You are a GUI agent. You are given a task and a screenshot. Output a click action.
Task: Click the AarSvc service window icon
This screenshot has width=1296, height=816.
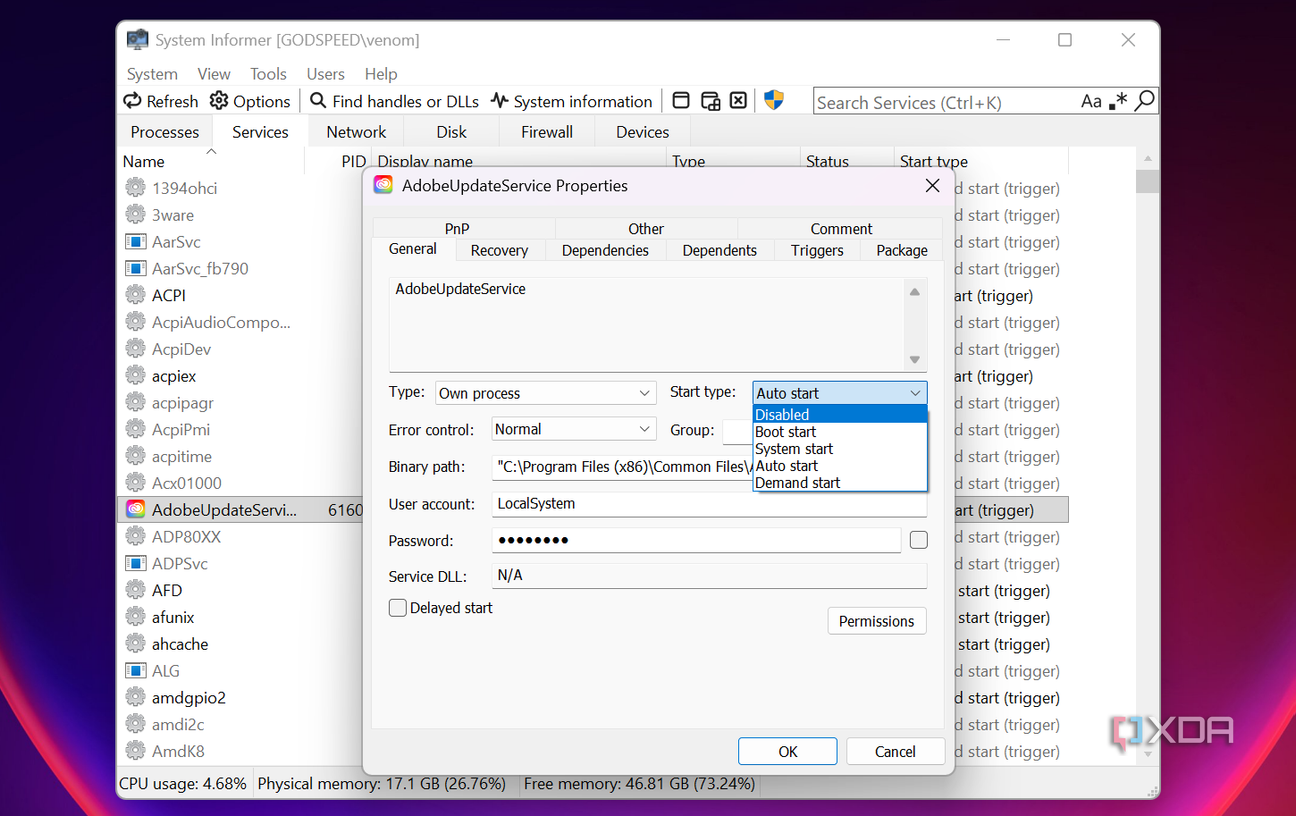pyautogui.click(x=135, y=242)
